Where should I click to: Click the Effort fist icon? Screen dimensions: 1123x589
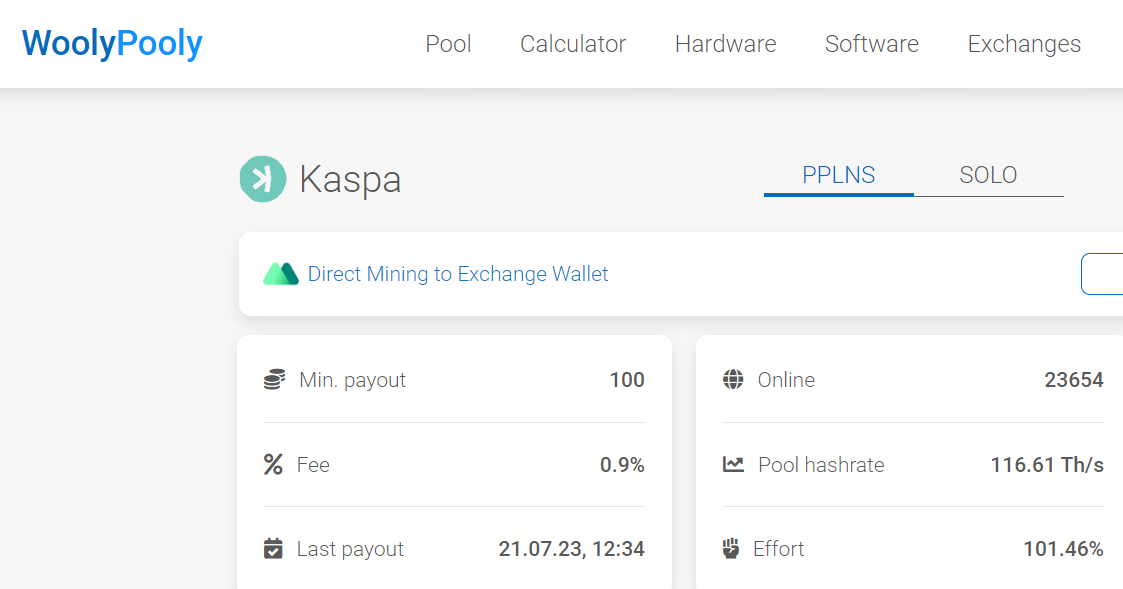pyautogui.click(x=731, y=549)
